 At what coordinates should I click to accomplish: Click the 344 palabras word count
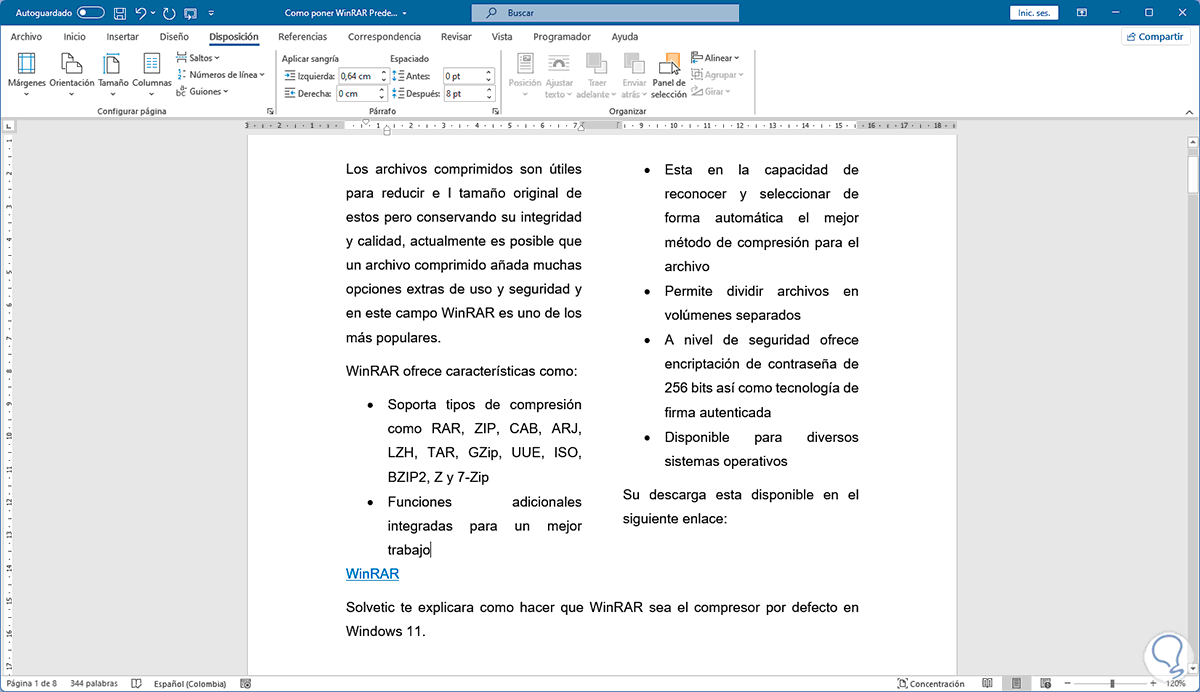tap(92, 684)
